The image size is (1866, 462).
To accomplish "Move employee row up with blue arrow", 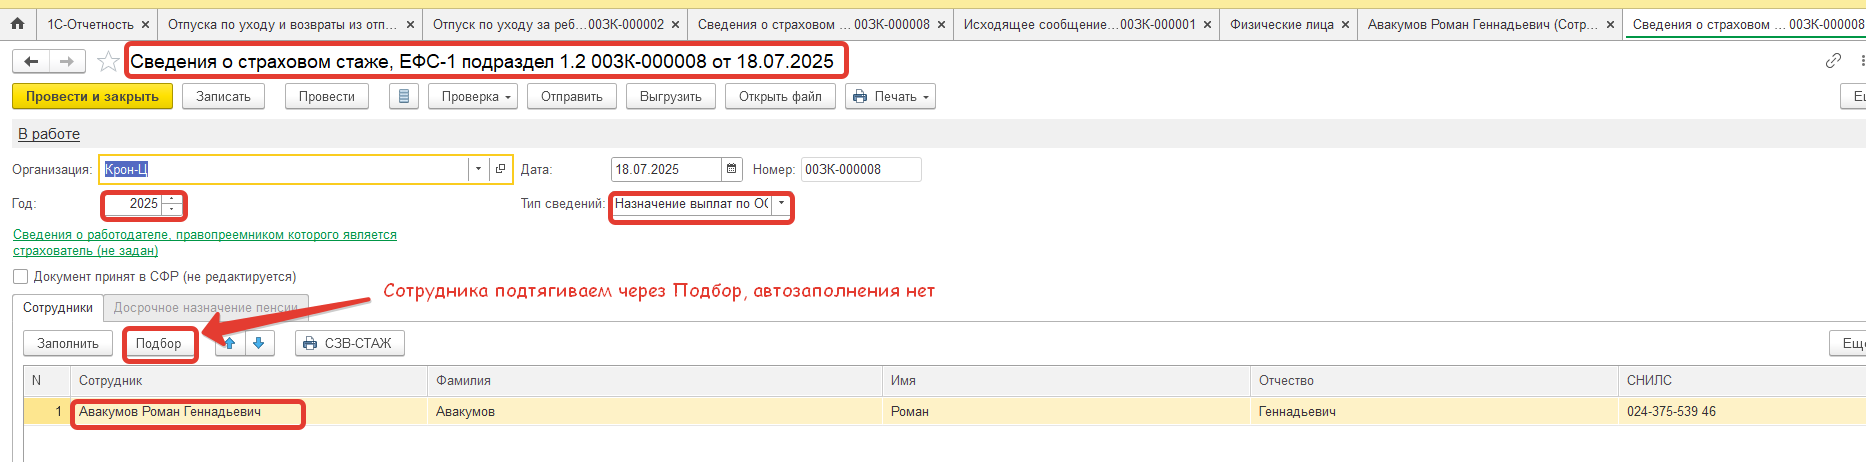I will click(230, 343).
